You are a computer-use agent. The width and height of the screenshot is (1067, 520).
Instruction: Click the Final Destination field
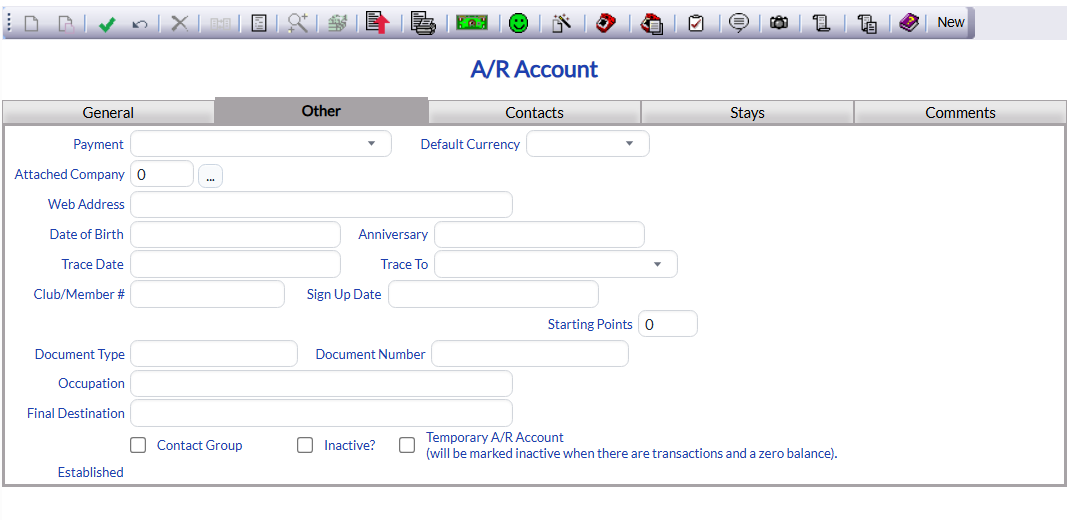pos(321,413)
